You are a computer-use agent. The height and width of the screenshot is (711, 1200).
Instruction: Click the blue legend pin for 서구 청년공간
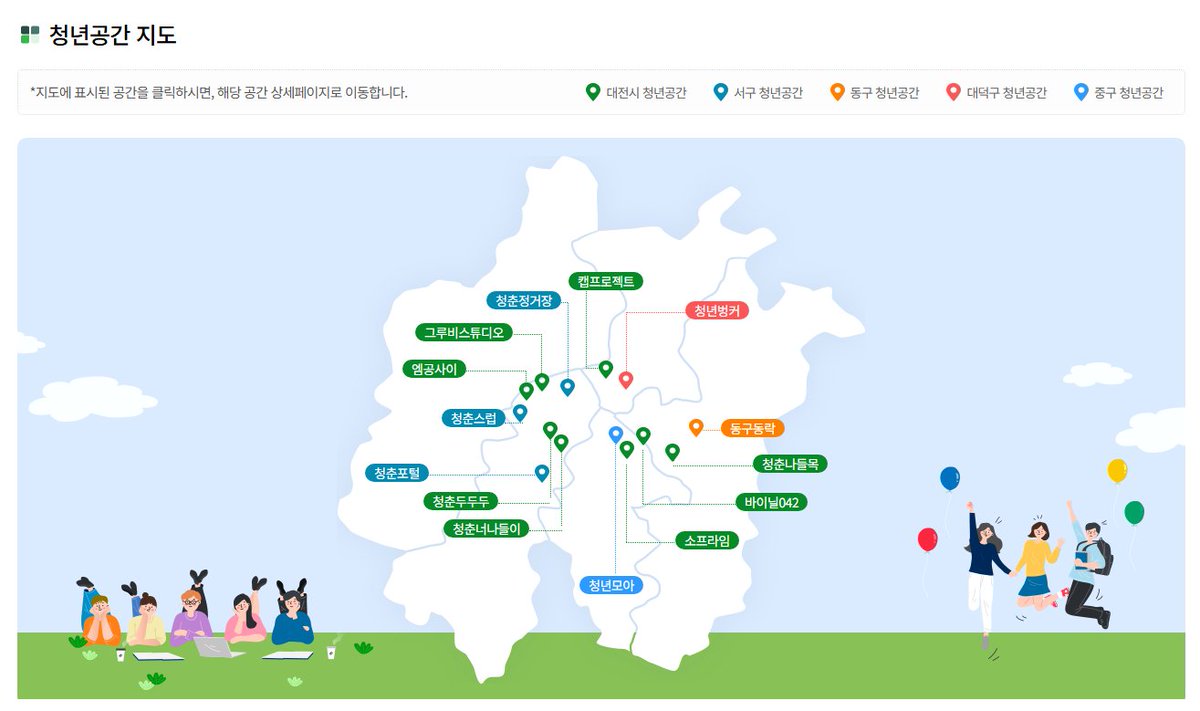(720, 92)
